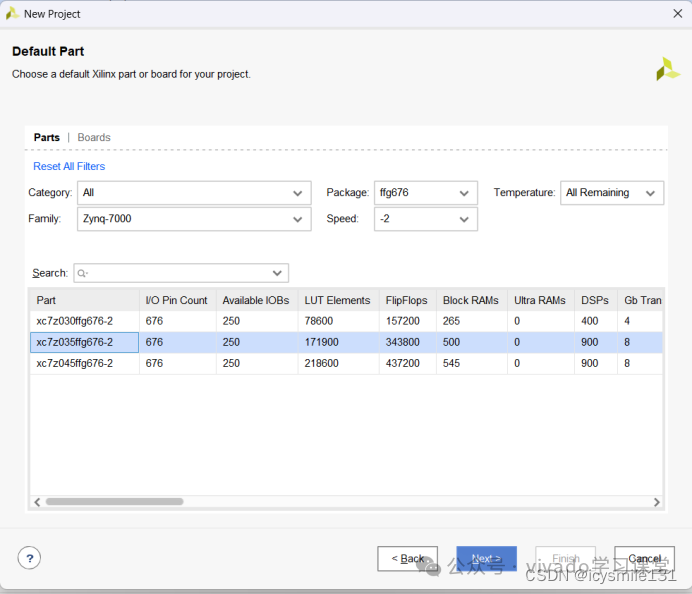Select the Parts tab
The height and width of the screenshot is (594, 692).
[x=46, y=137]
